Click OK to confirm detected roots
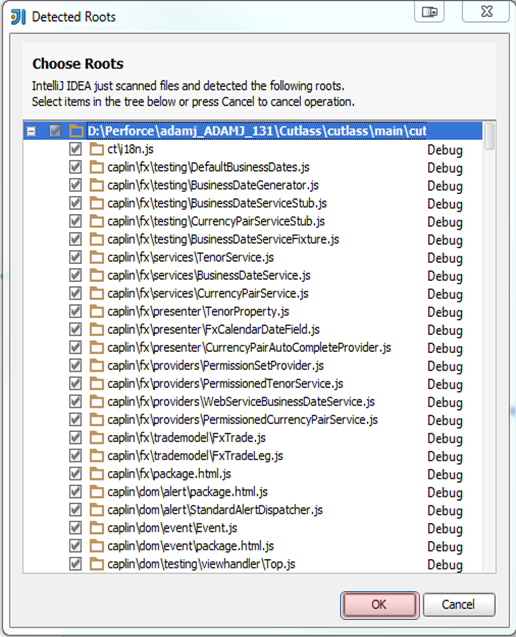516x637 pixels. pyautogui.click(x=379, y=604)
